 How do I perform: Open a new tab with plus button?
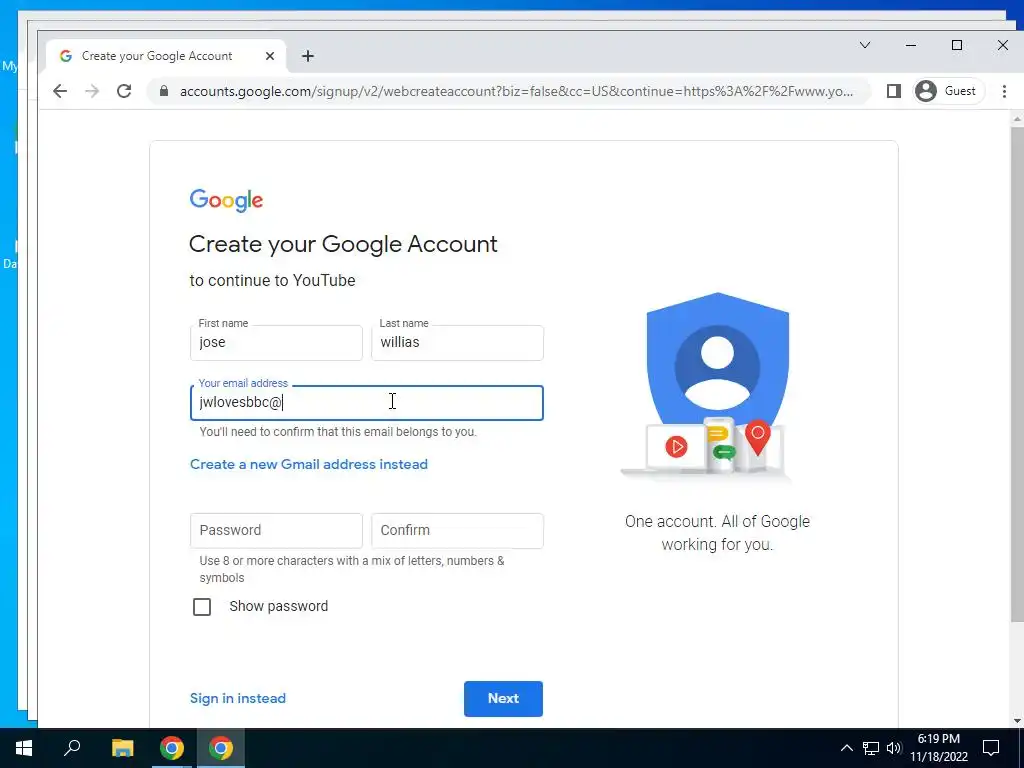pos(308,56)
